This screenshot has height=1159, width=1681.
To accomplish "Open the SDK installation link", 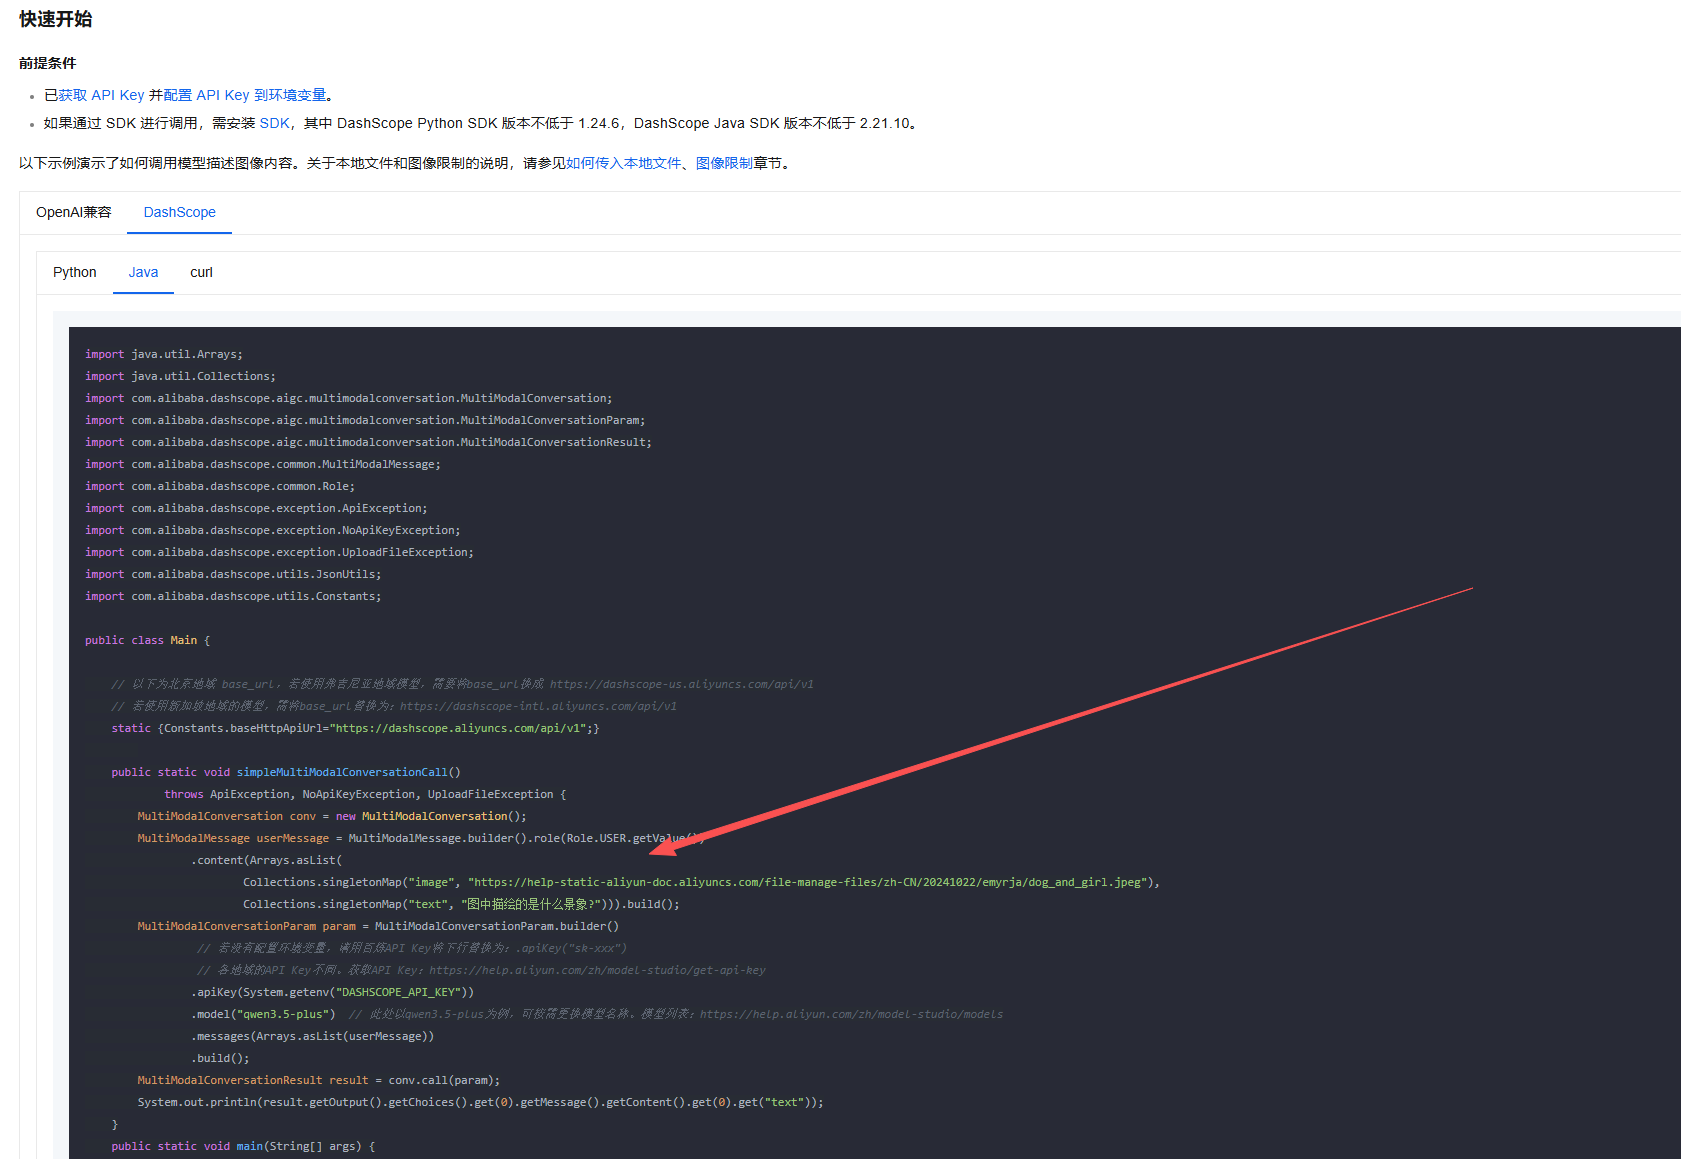I will (x=274, y=123).
